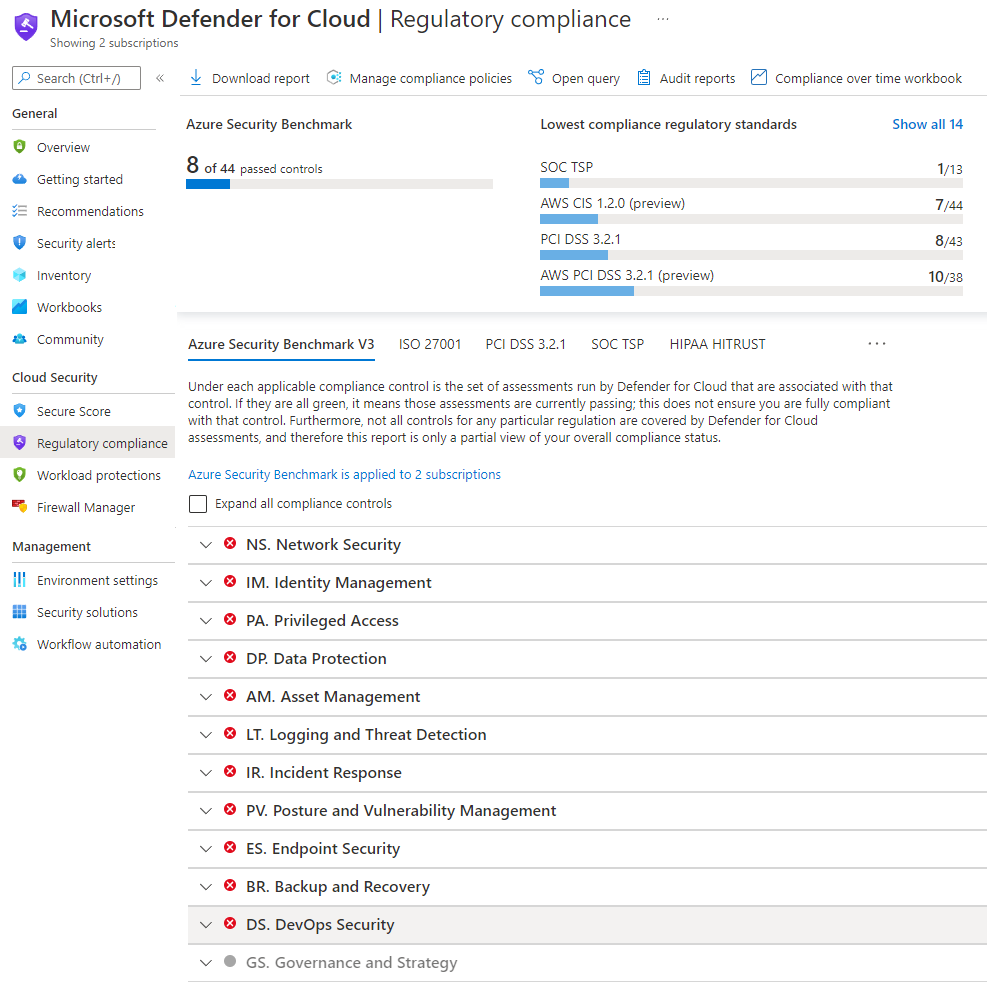Image resolution: width=987 pixels, height=983 pixels.
Task: Expand the AM. Asset Management control
Action: tap(206, 697)
